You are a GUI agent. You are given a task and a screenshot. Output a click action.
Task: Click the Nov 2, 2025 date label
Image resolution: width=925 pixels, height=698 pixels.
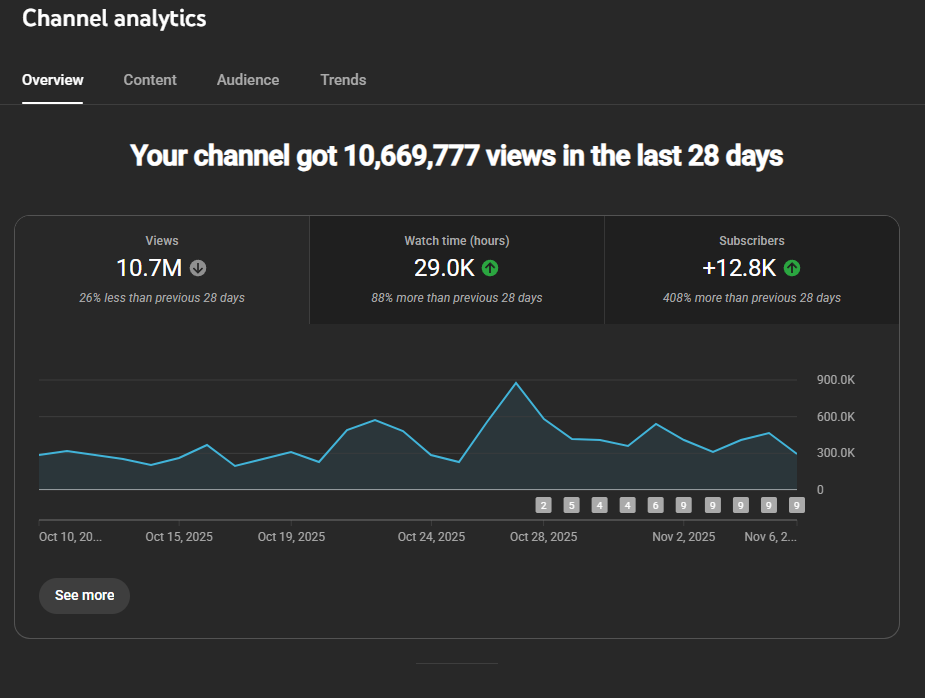click(683, 537)
